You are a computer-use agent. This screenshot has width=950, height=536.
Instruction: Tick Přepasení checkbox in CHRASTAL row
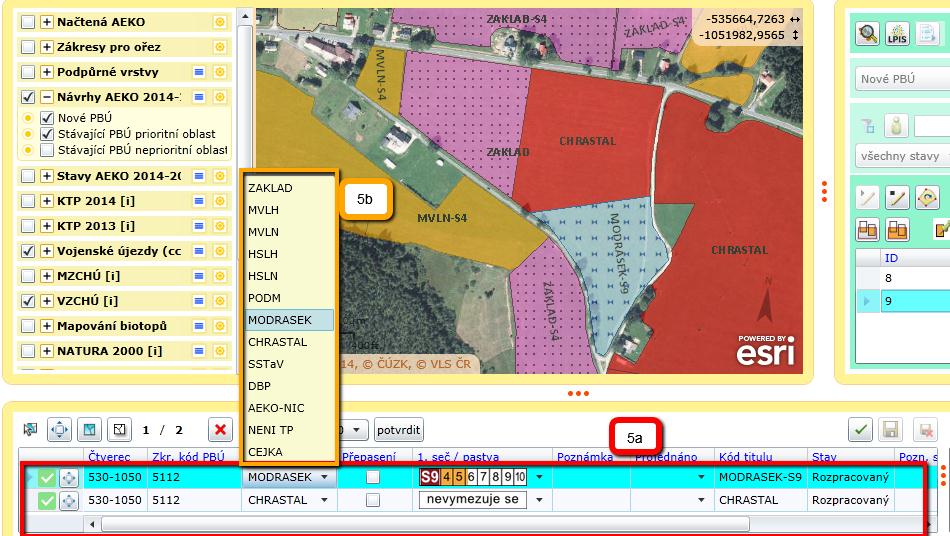373,500
